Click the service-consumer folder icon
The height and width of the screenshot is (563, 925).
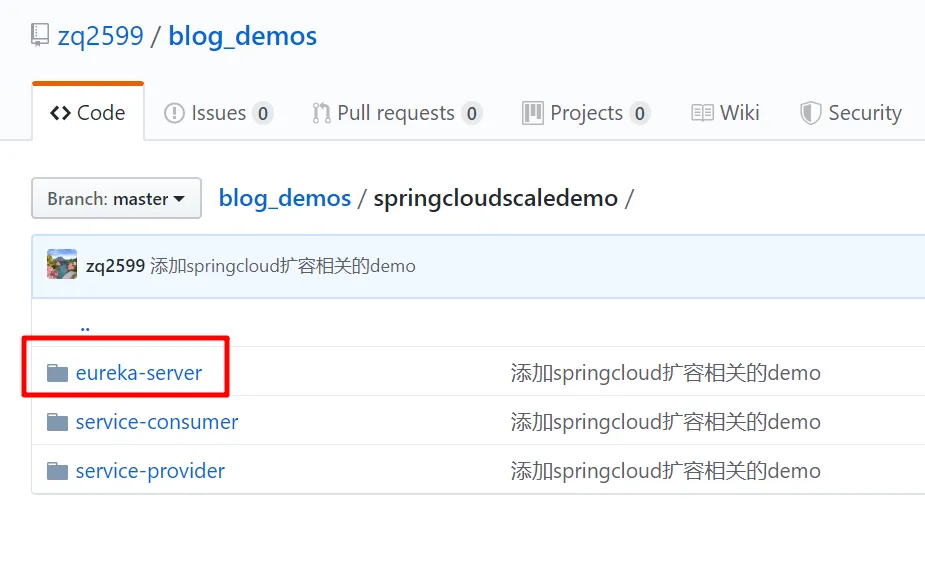point(57,422)
